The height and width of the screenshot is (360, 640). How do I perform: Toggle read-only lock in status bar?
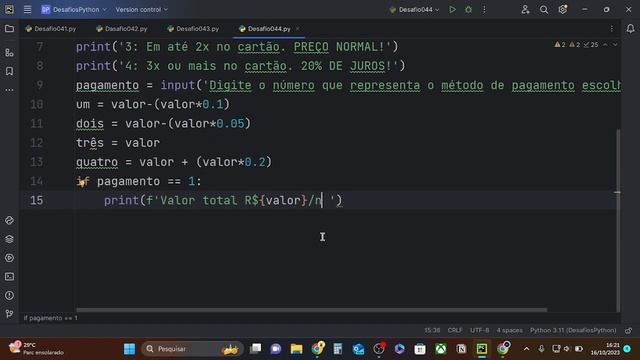pyautogui.click(x=629, y=330)
